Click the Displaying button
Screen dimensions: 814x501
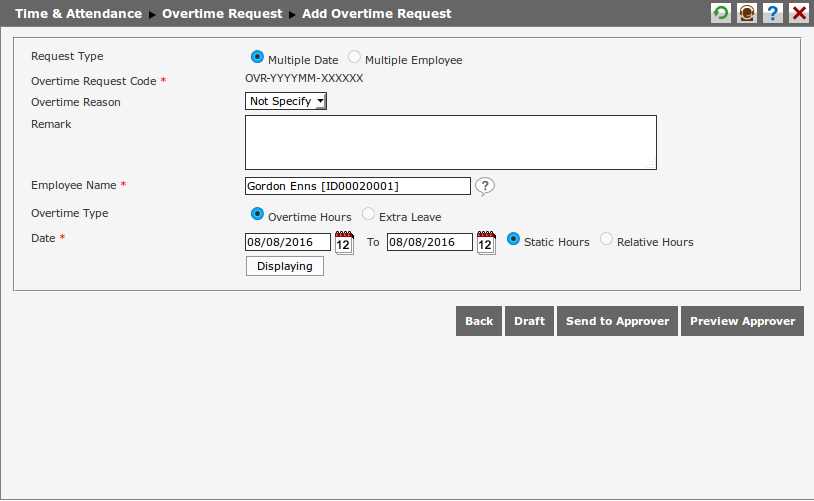[x=285, y=266]
